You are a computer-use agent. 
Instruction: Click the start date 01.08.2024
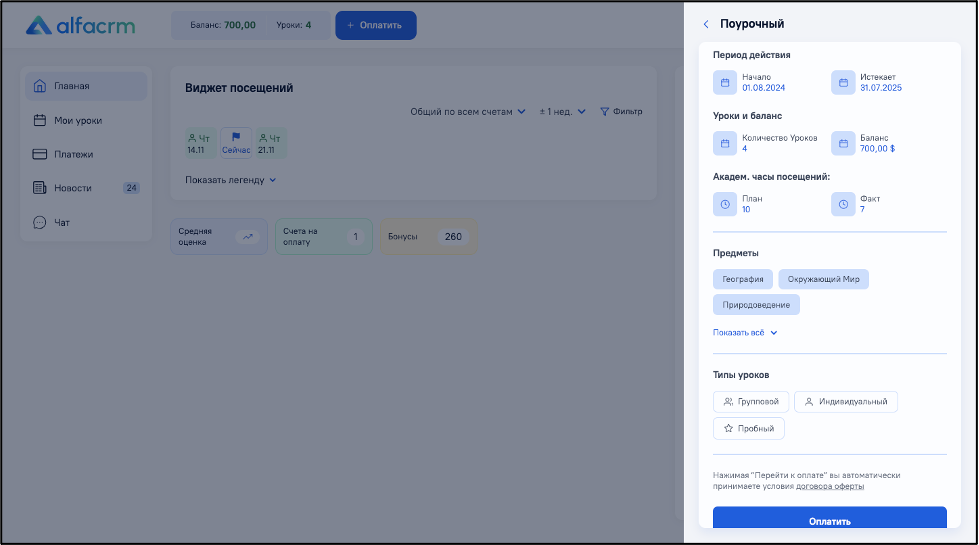764,88
